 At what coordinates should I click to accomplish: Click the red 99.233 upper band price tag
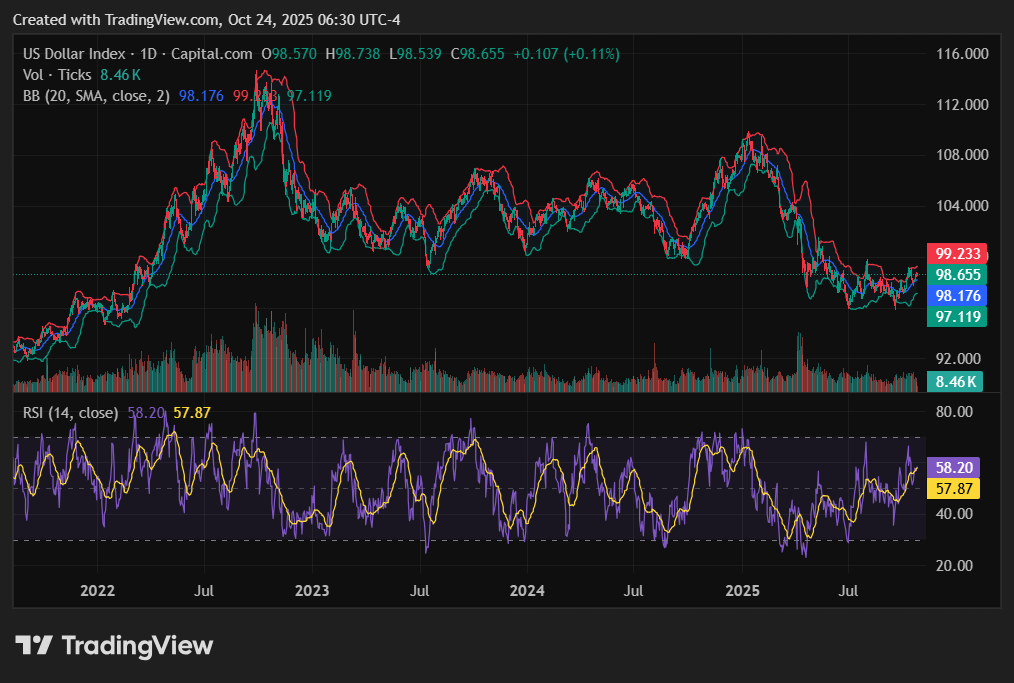coord(957,253)
